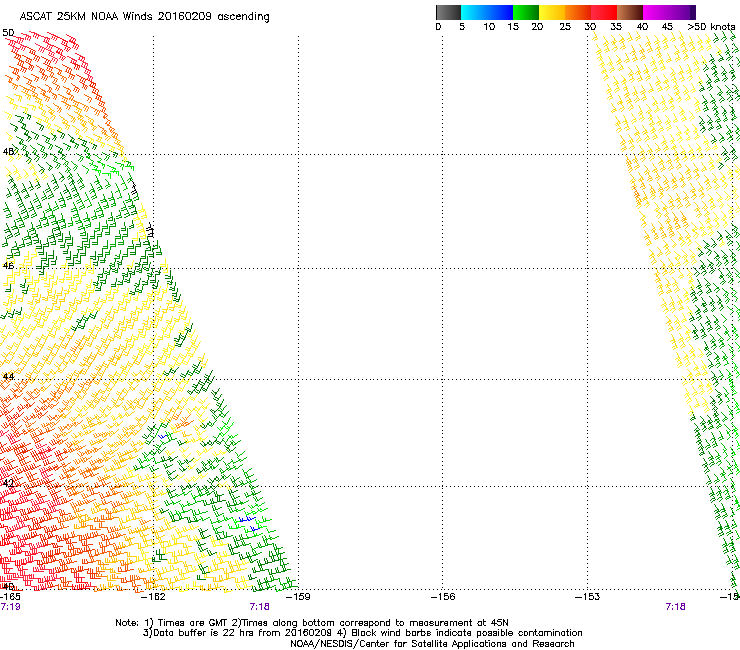Viewport: 740px width, 650px height.
Task: Click the '46' latitude axis label
Action: click(x=8, y=266)
